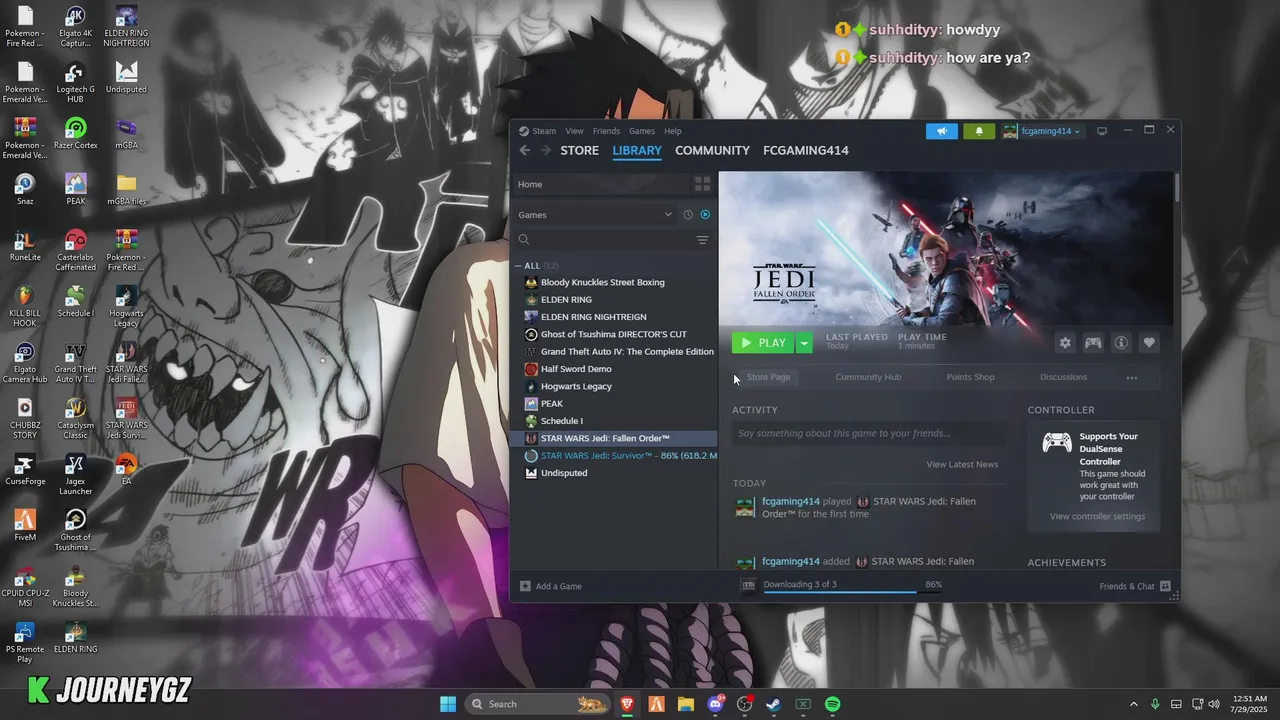Select Bloody Knuckles Street Boxing in library
This screenshot has width=1280, height=720.
point(602,282)
